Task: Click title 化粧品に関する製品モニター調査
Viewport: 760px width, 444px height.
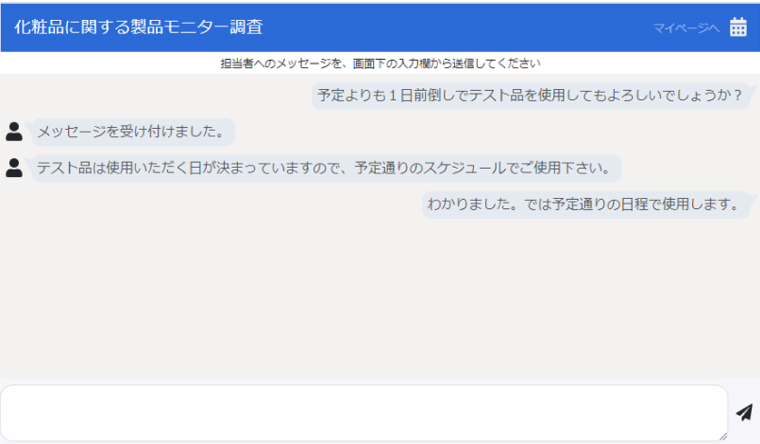Action: pyautogui.click(x=139, y=27)
